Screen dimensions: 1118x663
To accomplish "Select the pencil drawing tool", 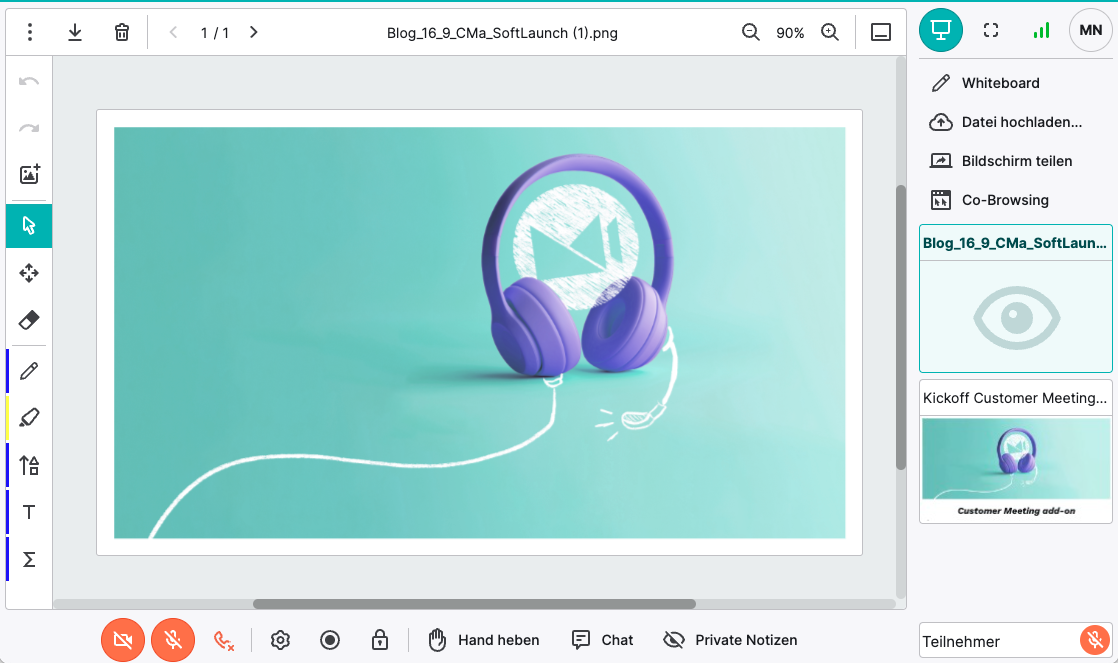I will pyautogui.click(x=29, y=371).
